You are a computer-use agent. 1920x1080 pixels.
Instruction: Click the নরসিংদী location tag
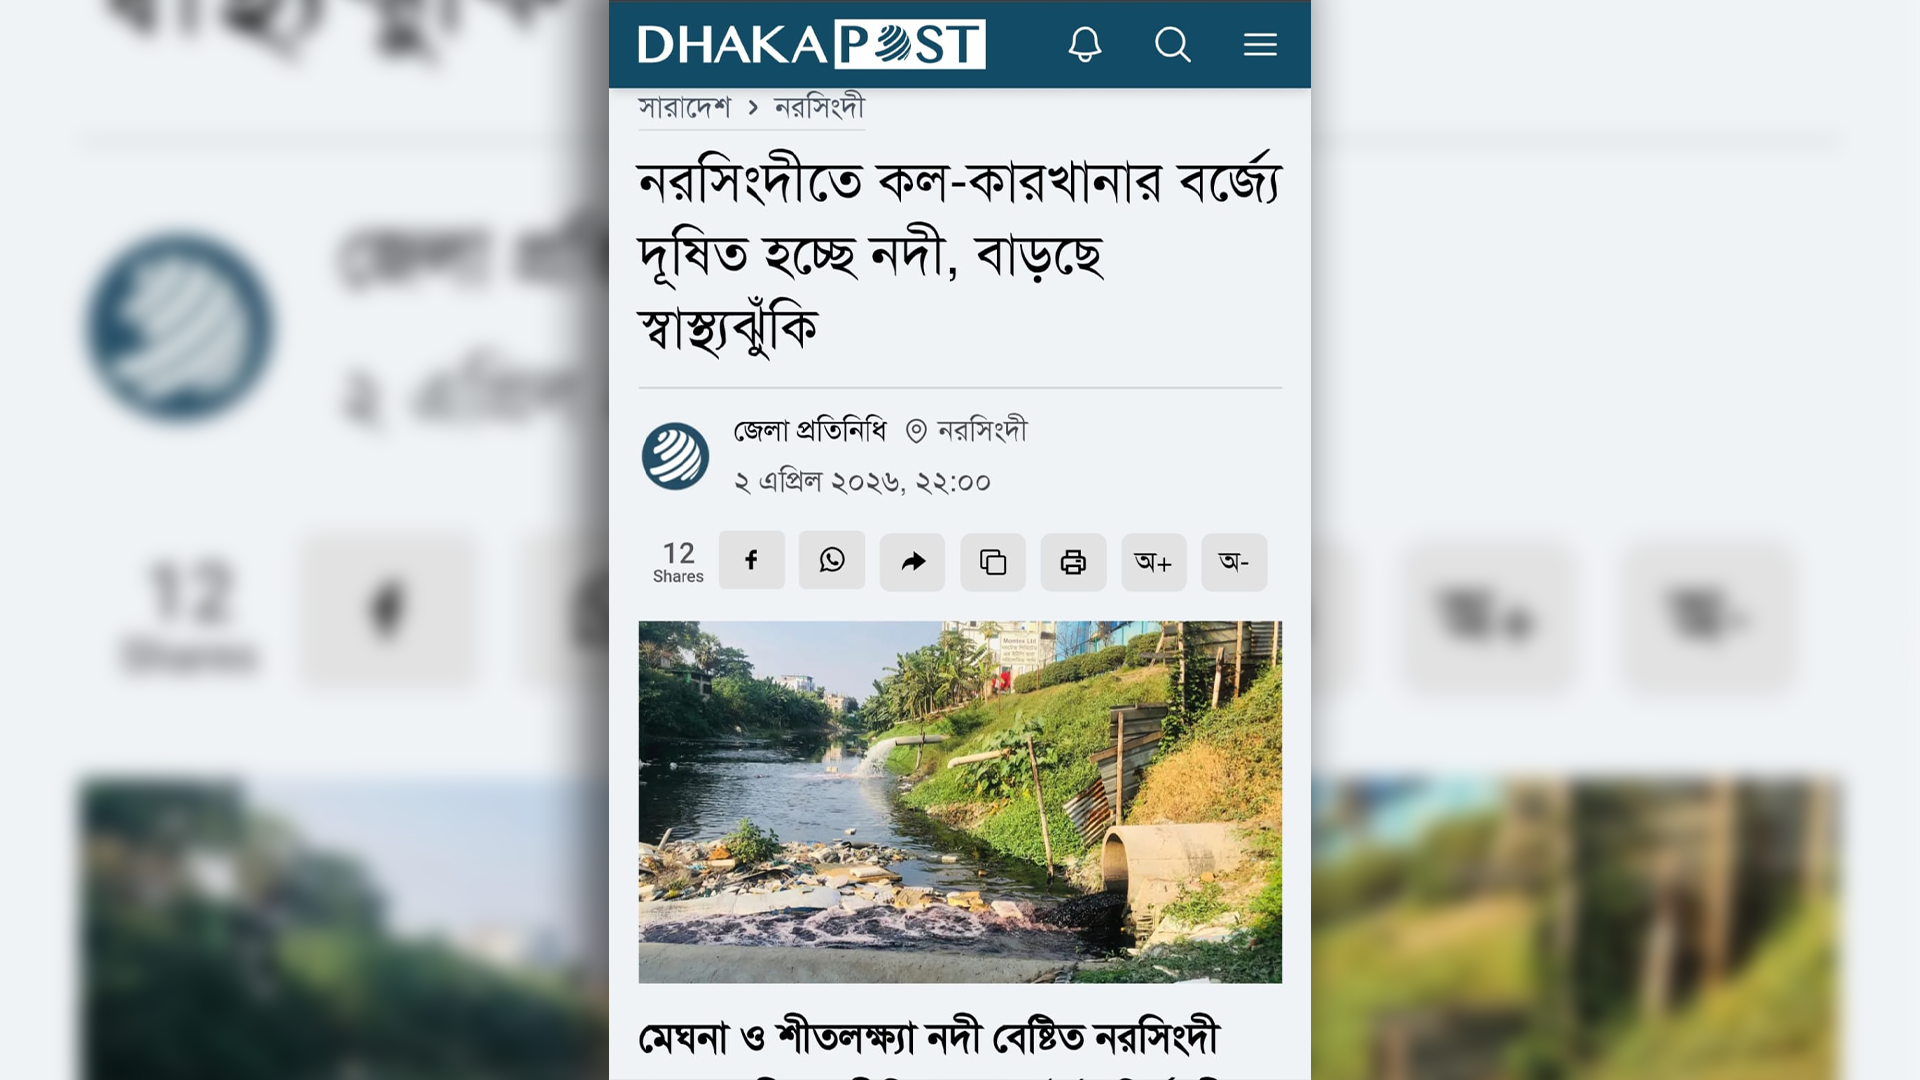[x=967, y=431]
